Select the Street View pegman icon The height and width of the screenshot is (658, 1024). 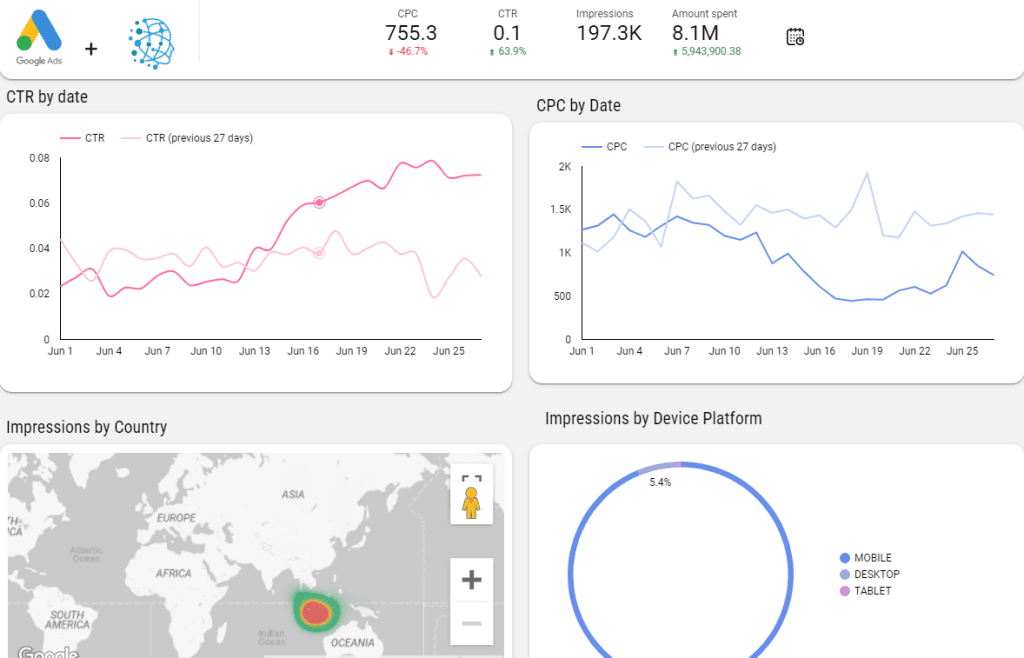tap(471, 505)
